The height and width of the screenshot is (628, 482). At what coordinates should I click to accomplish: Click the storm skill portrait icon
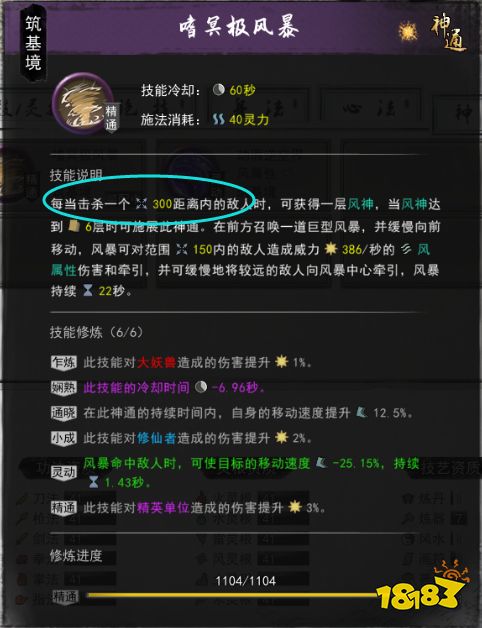(83, 103)
